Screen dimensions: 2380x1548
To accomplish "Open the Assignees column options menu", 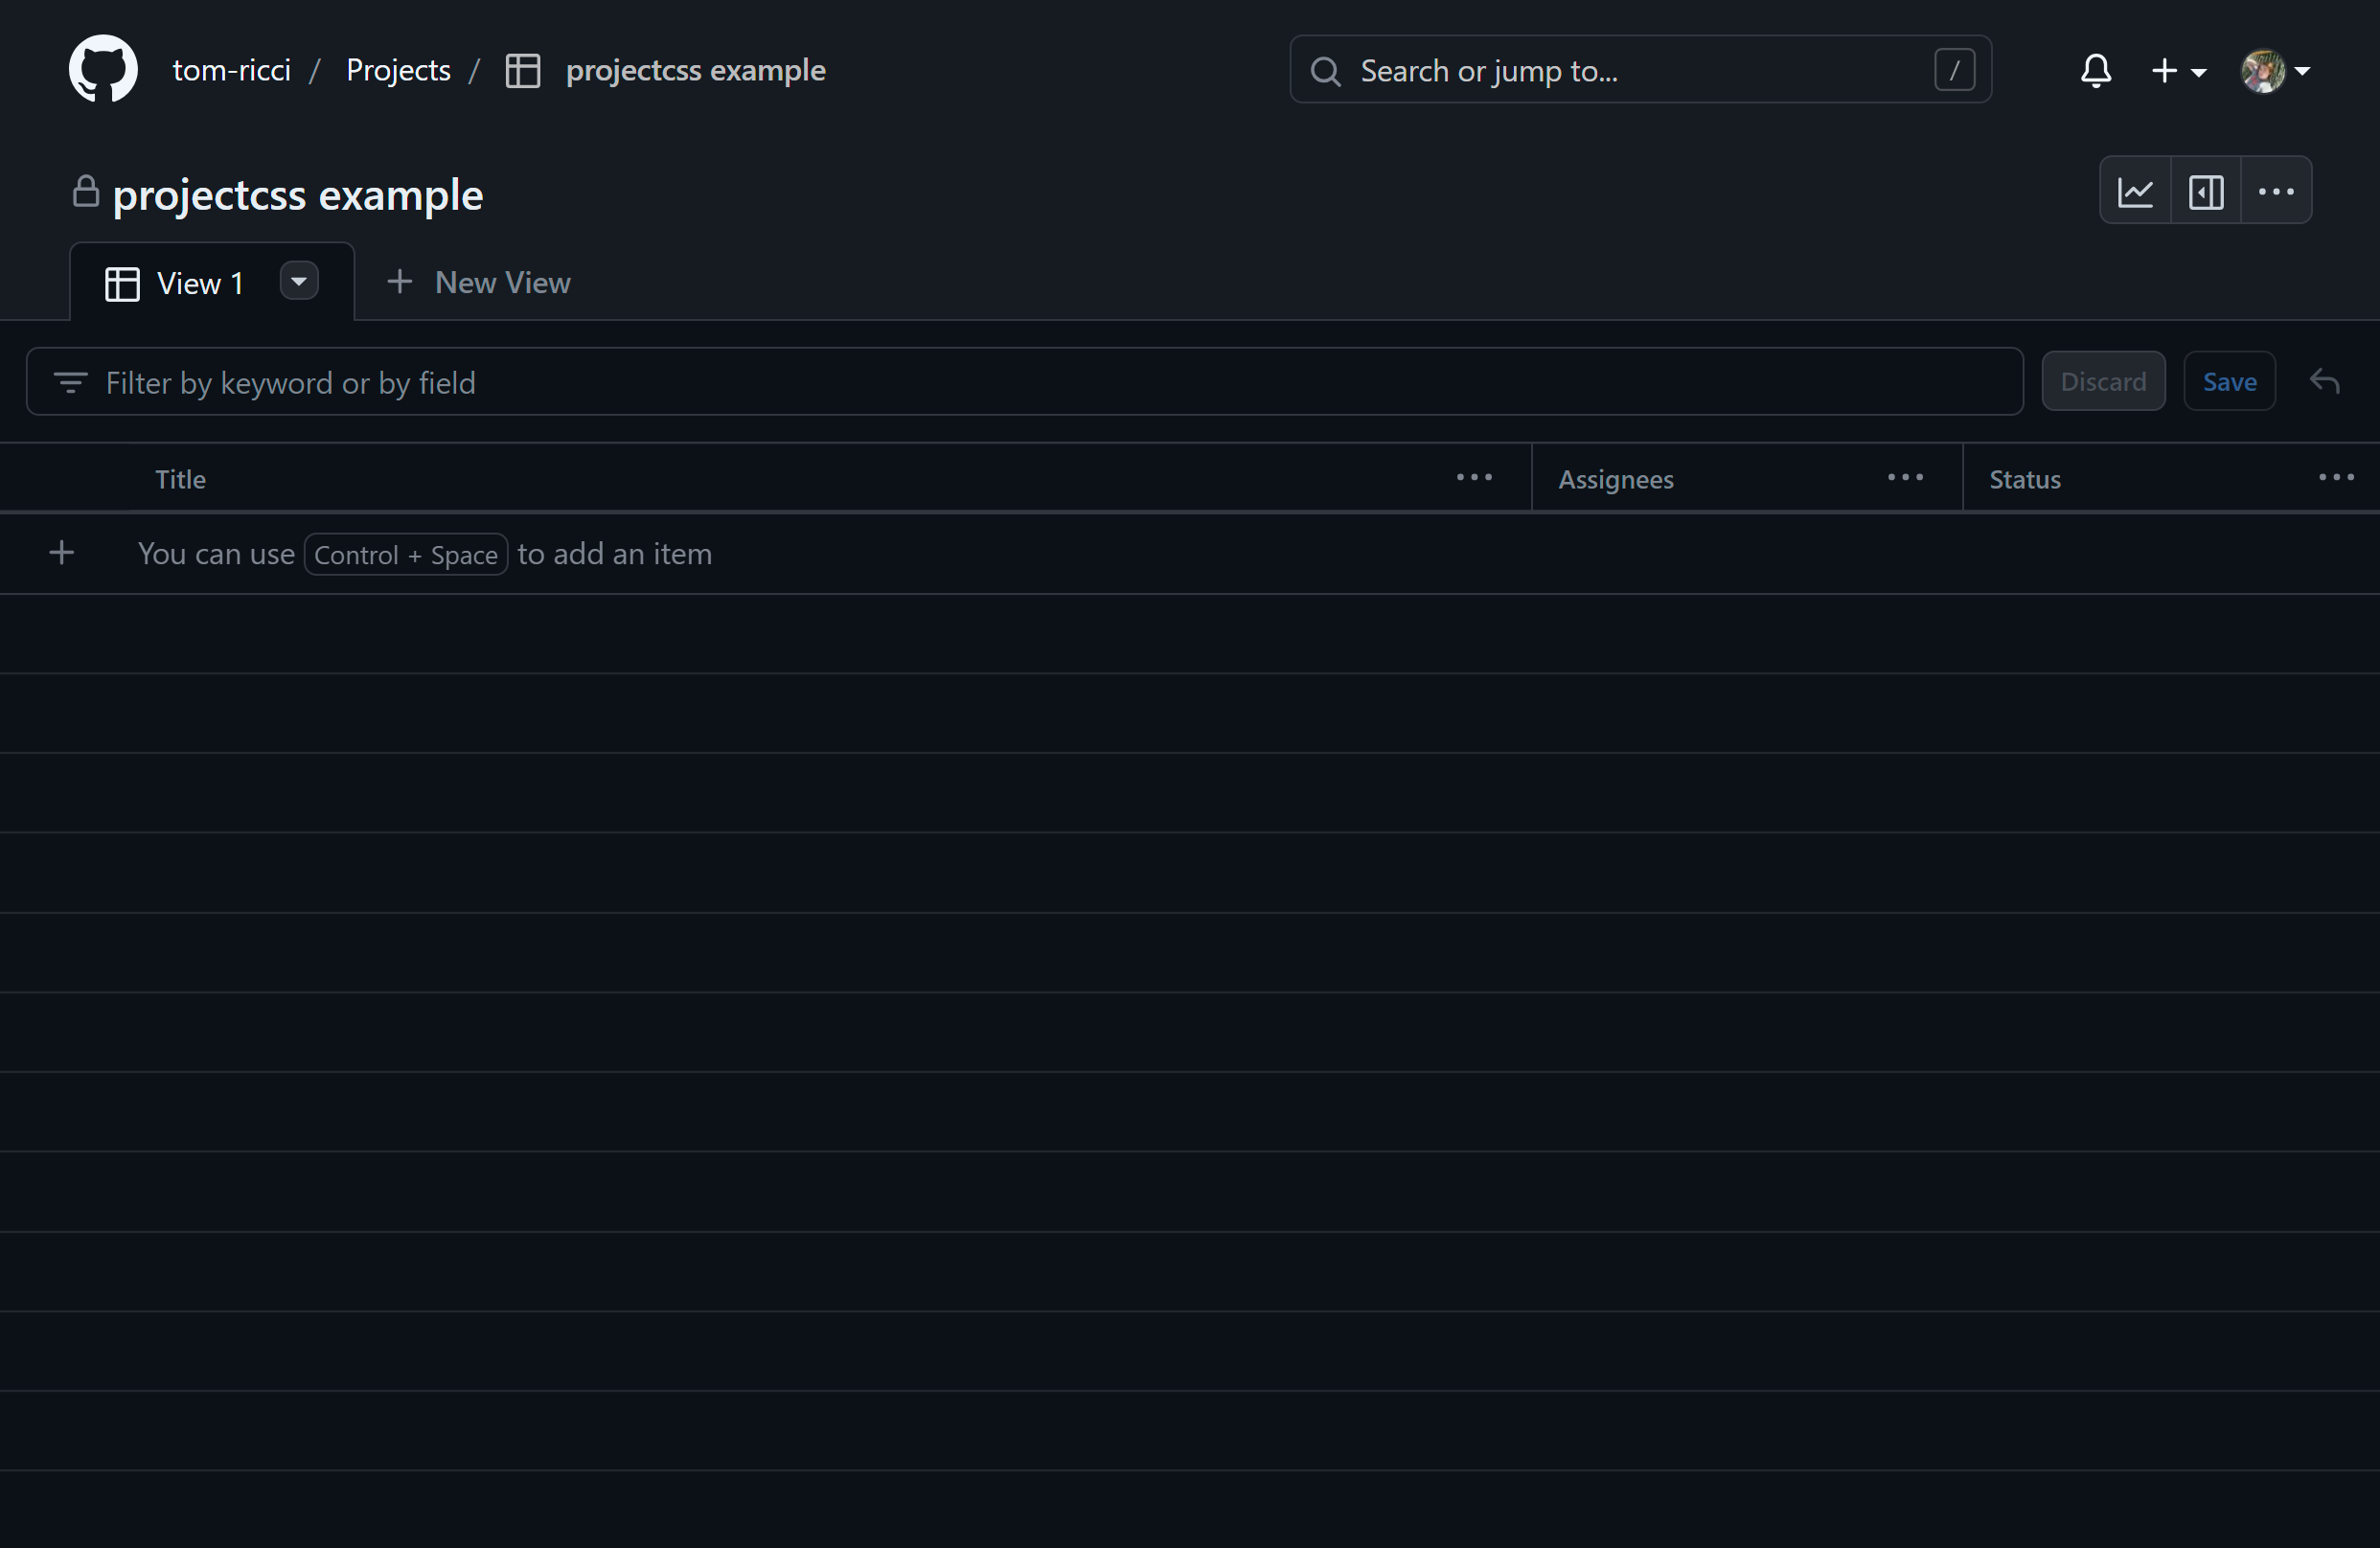I will click(1903, 477).
